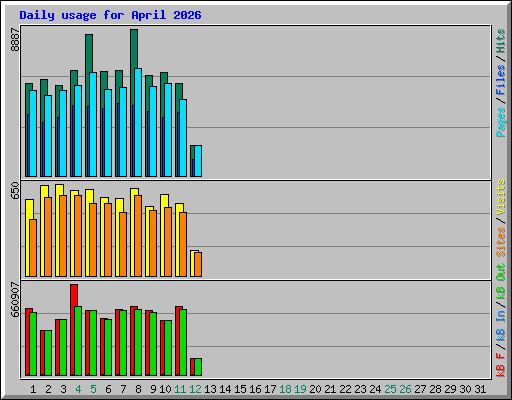Click the "Daily usage for April 2026" title
Screen dimensions: 512x400
110,16
